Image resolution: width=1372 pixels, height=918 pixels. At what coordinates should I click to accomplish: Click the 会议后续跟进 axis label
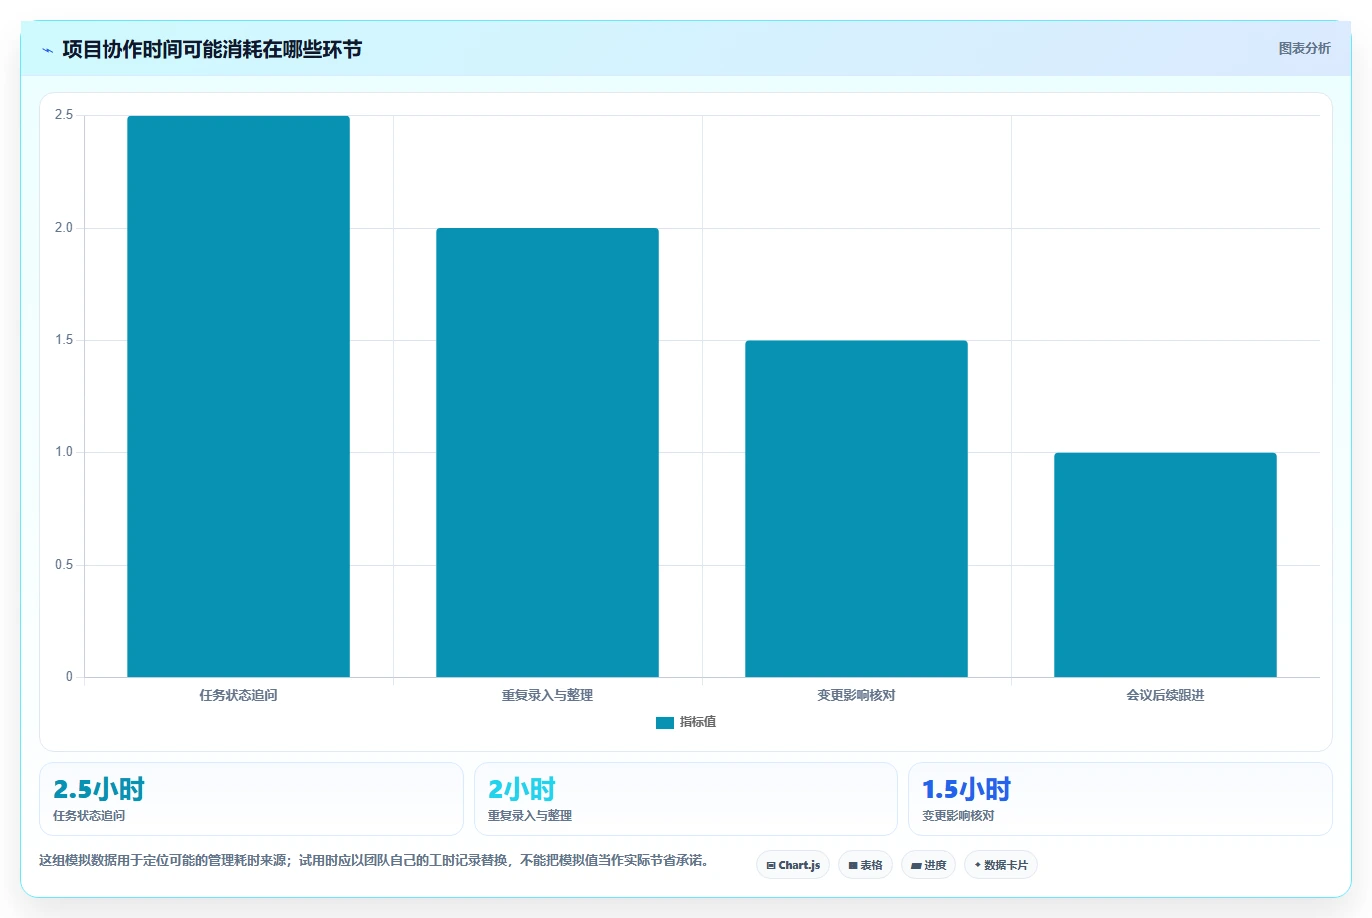(1165, 695)
